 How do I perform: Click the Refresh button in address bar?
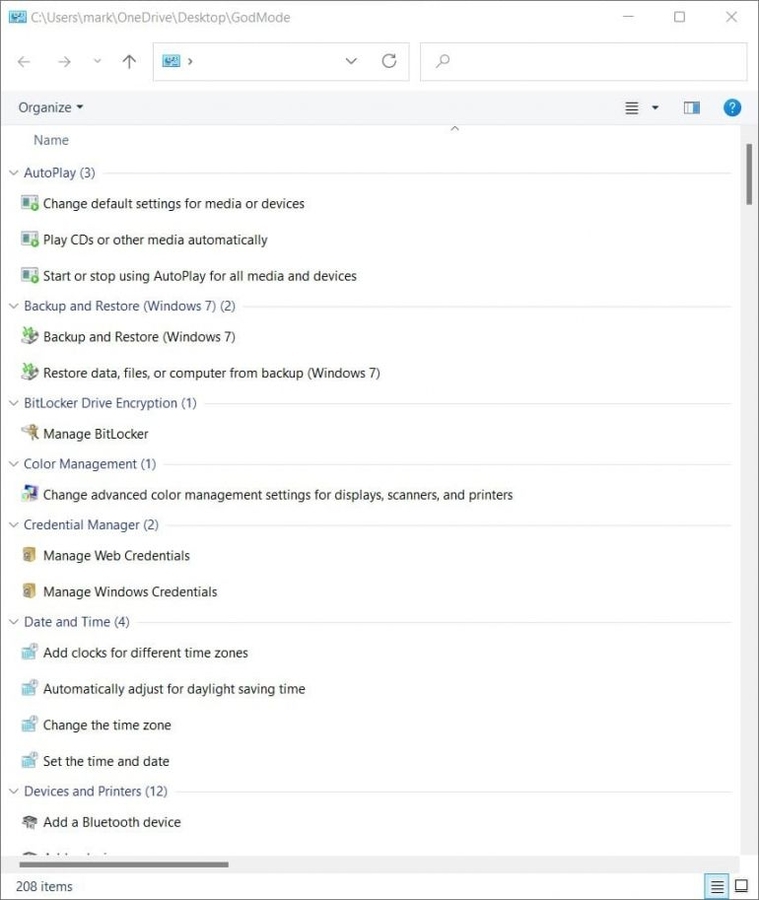(389, 61)
